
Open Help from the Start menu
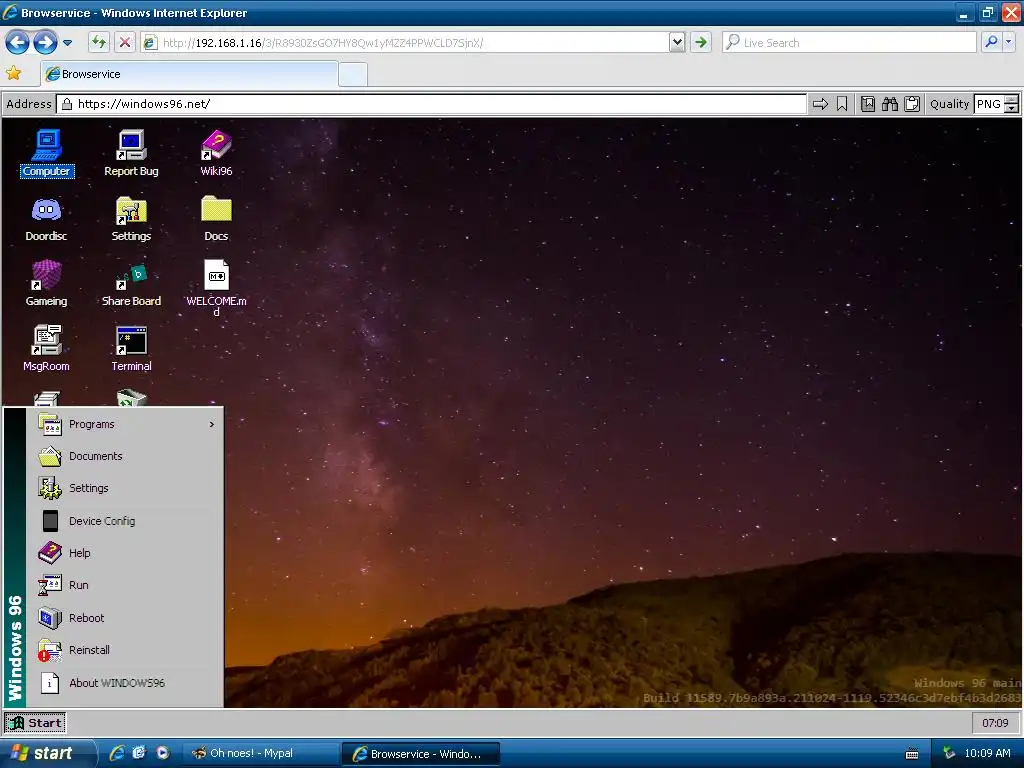125,553
